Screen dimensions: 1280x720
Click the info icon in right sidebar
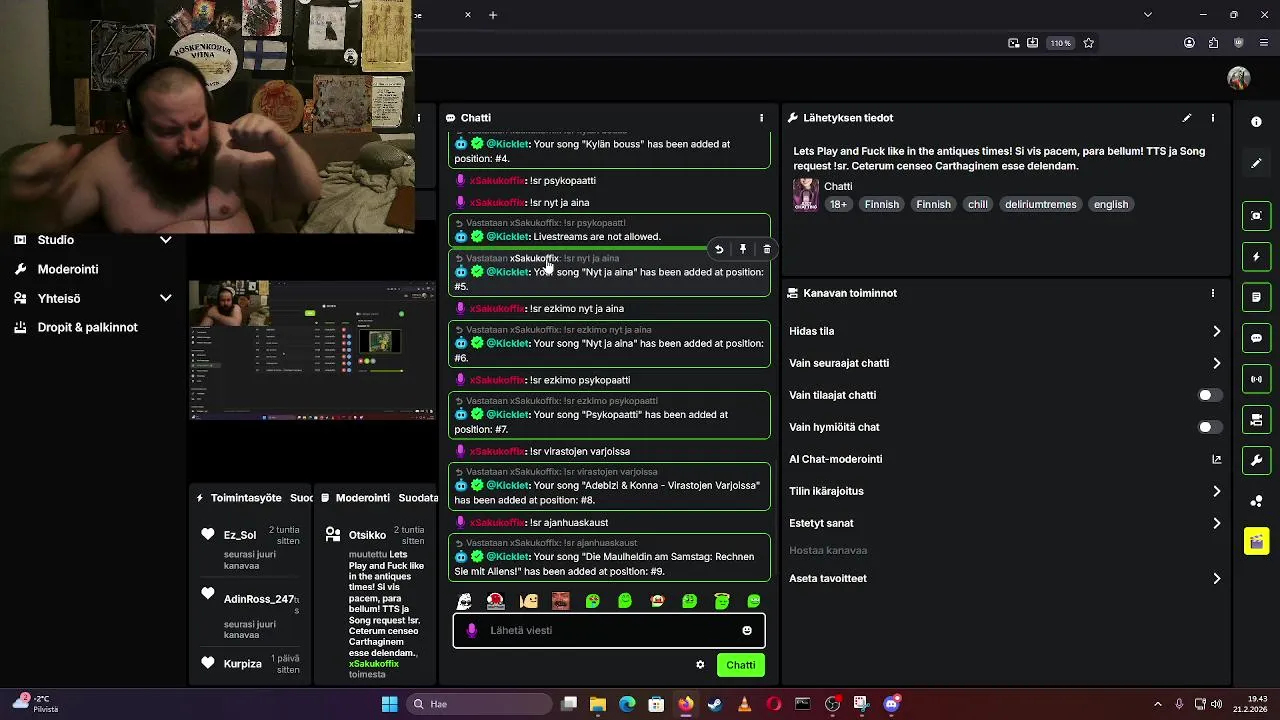[1257, 122]
